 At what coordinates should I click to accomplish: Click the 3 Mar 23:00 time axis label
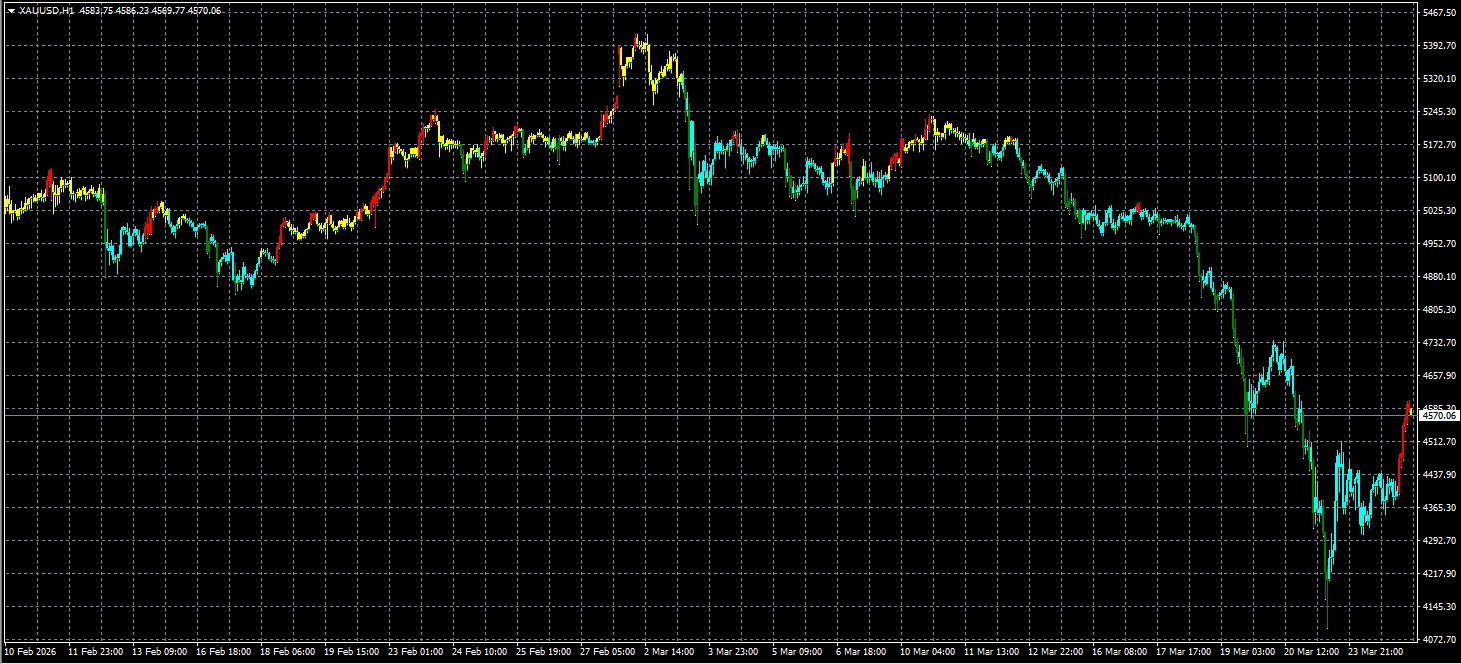tap(734, 652)
